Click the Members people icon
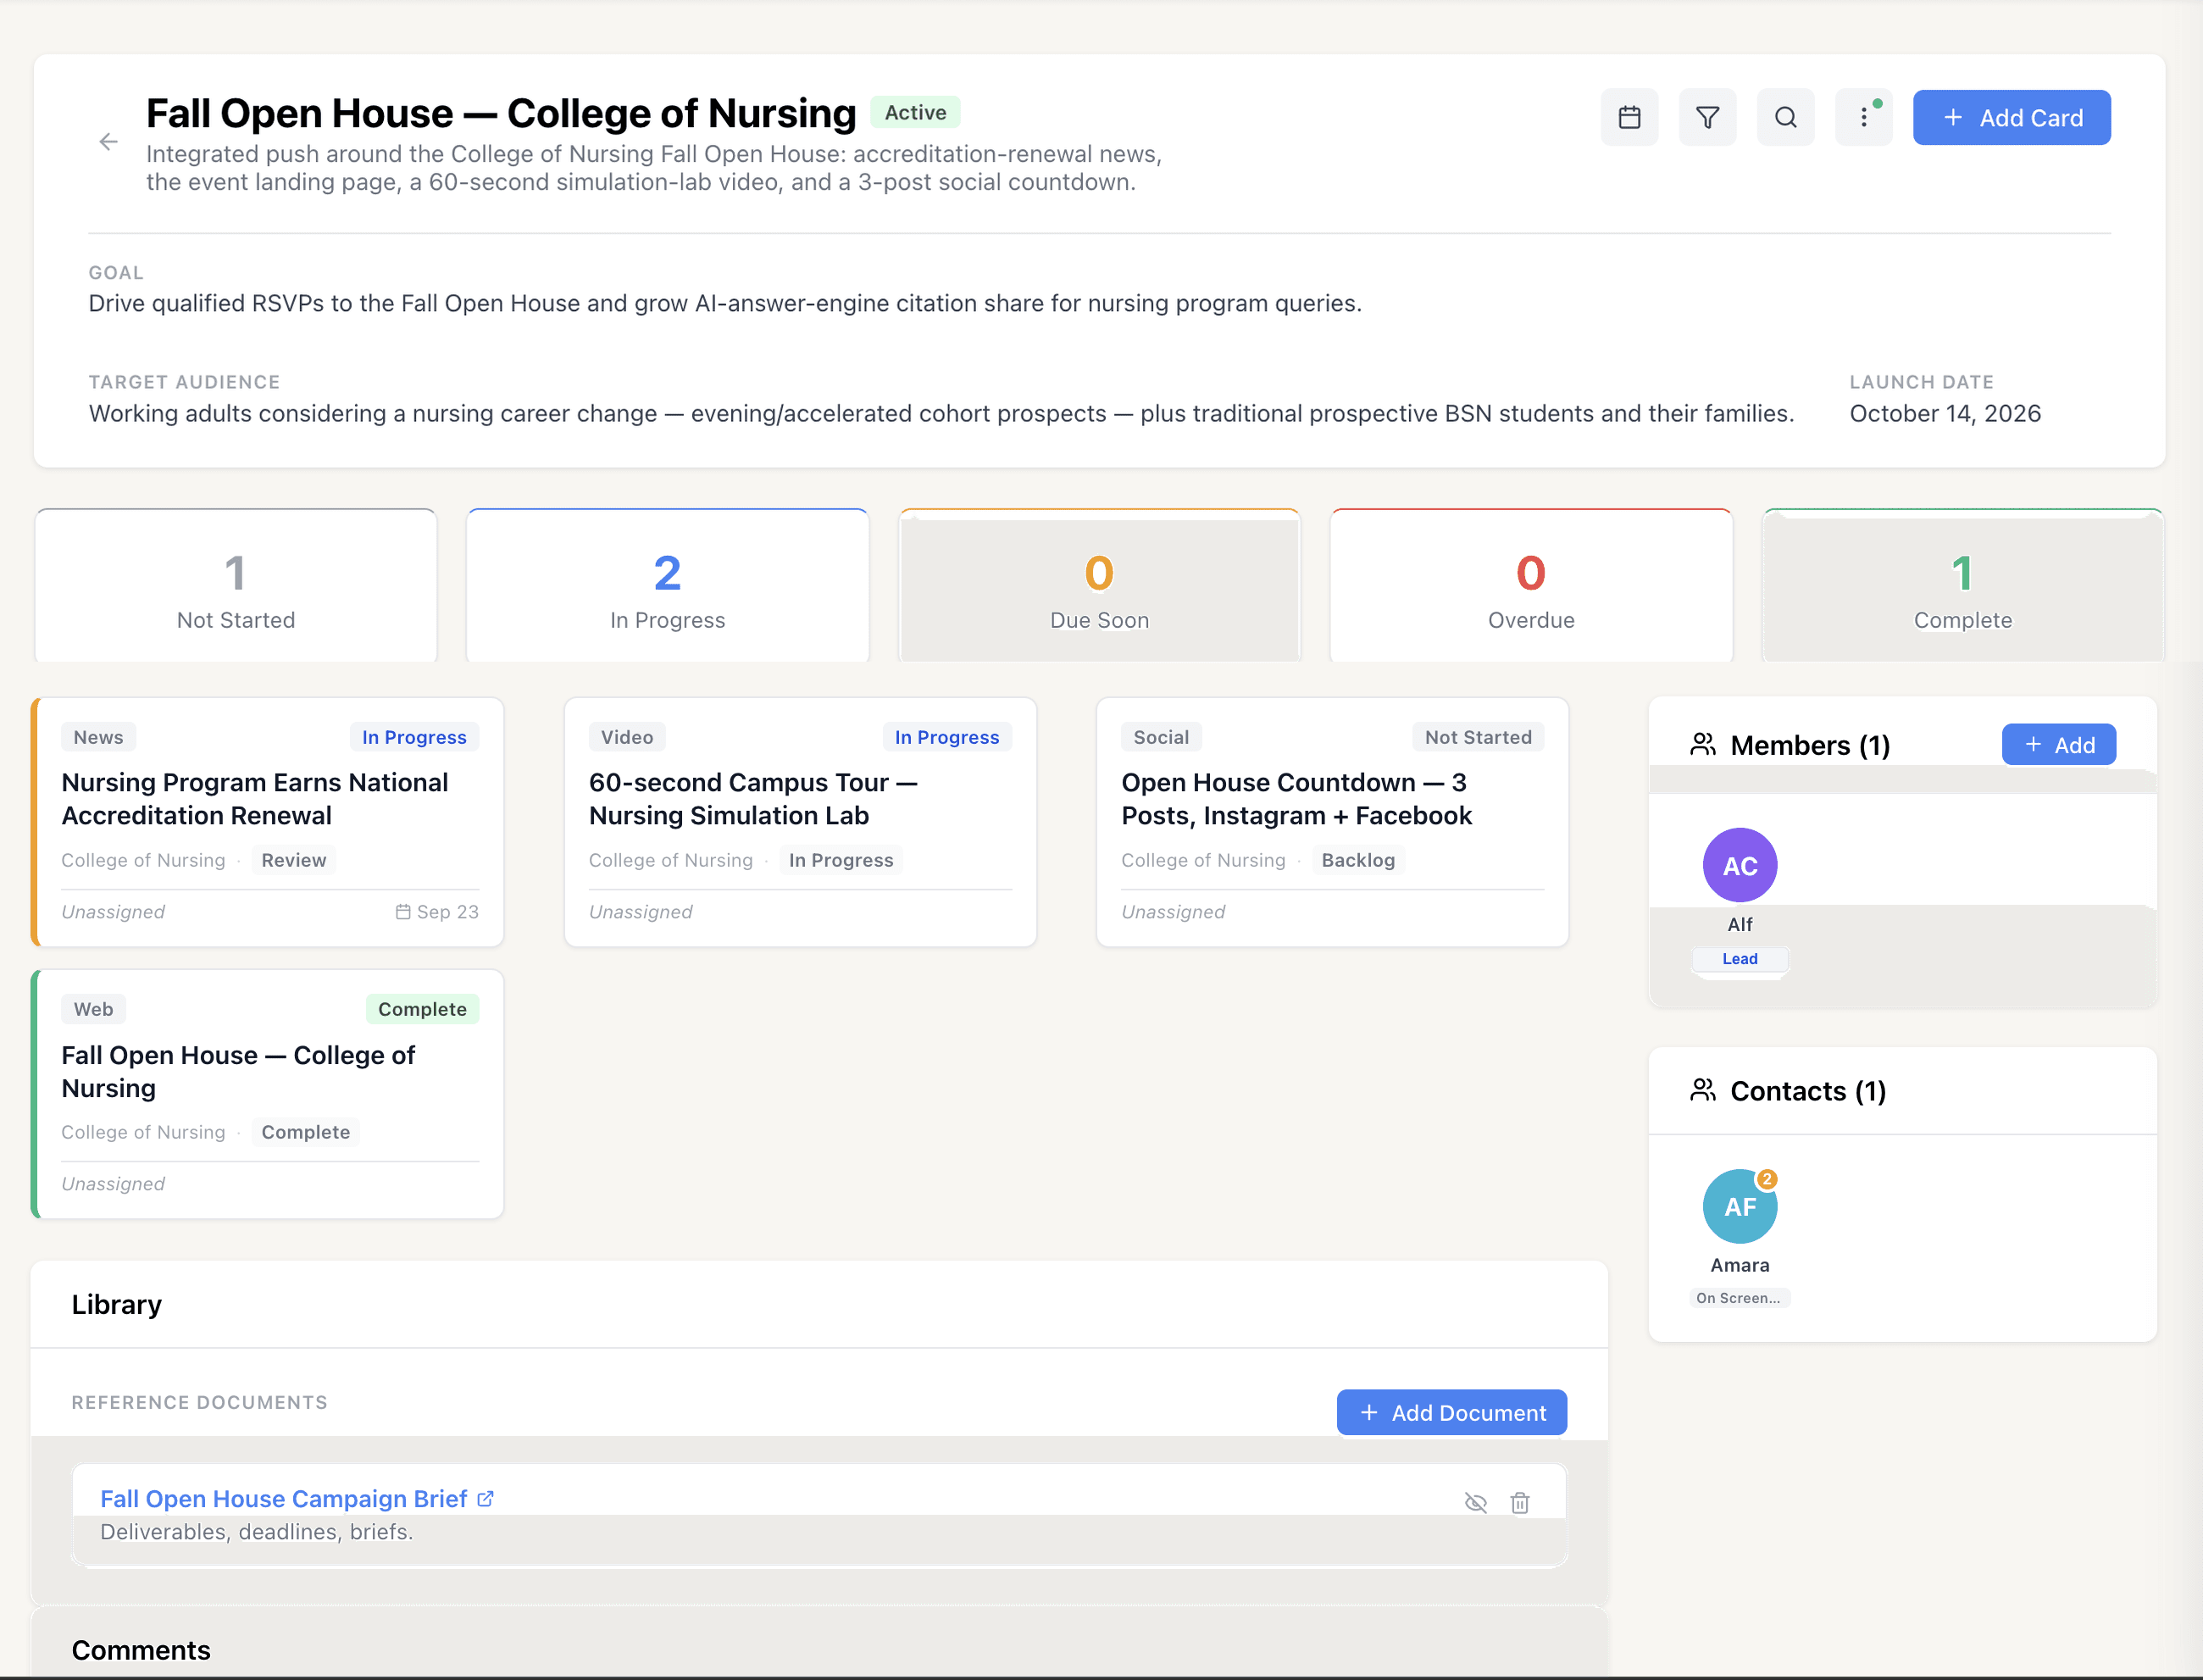Image resolution: width=2203 pixels, height=1680 pixels. click(1702, 745)
